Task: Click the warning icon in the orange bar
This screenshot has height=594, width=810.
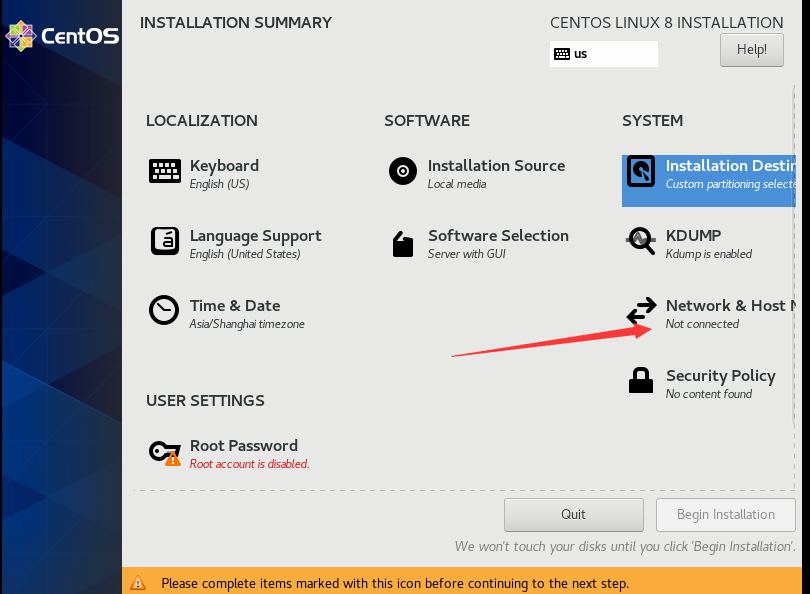Action: point(138,583)
